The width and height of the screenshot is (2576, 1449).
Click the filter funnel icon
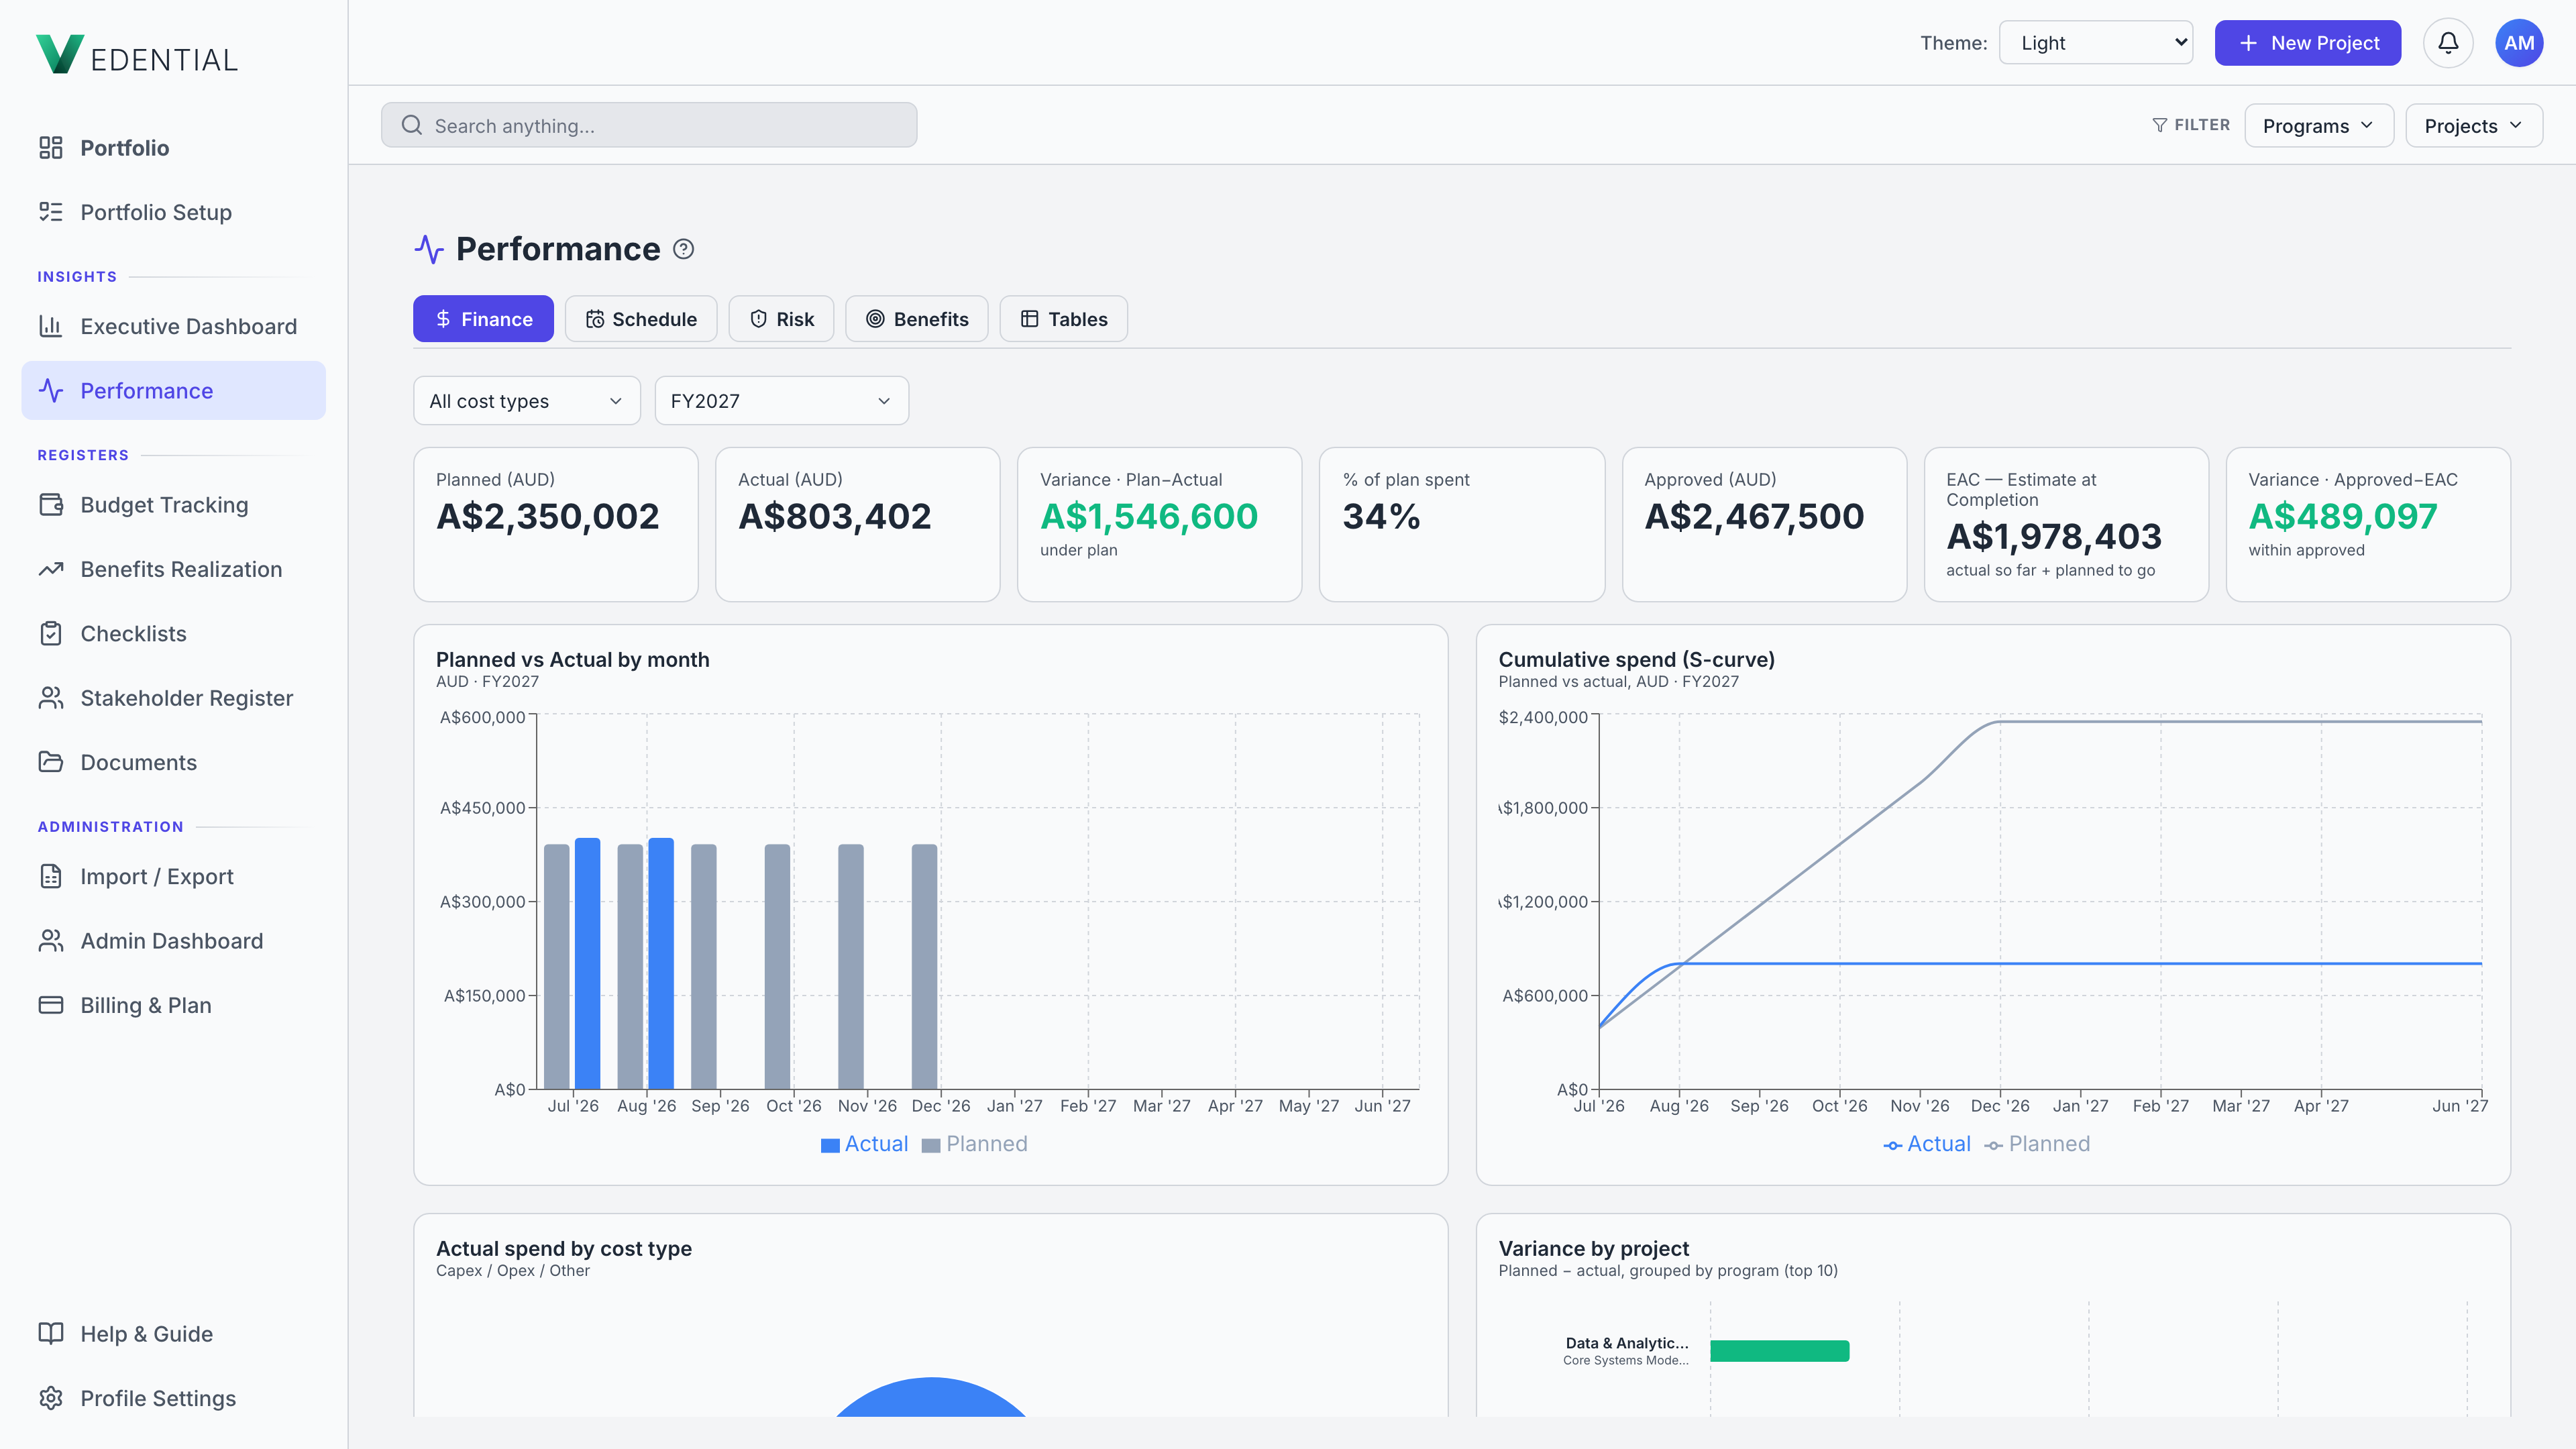click(x=2160, y=125)
